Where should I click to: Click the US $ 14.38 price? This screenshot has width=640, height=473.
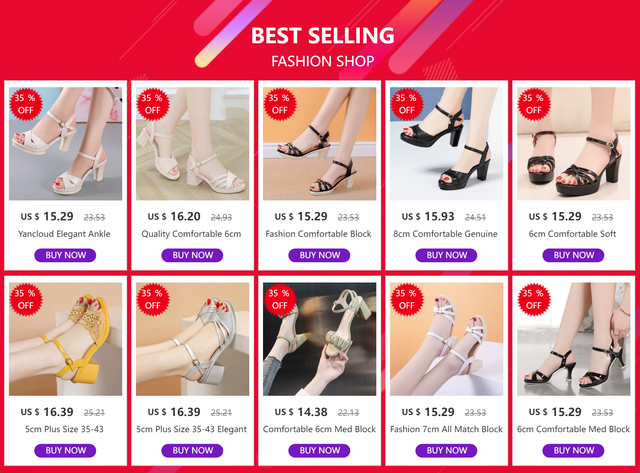coord(301,412)
